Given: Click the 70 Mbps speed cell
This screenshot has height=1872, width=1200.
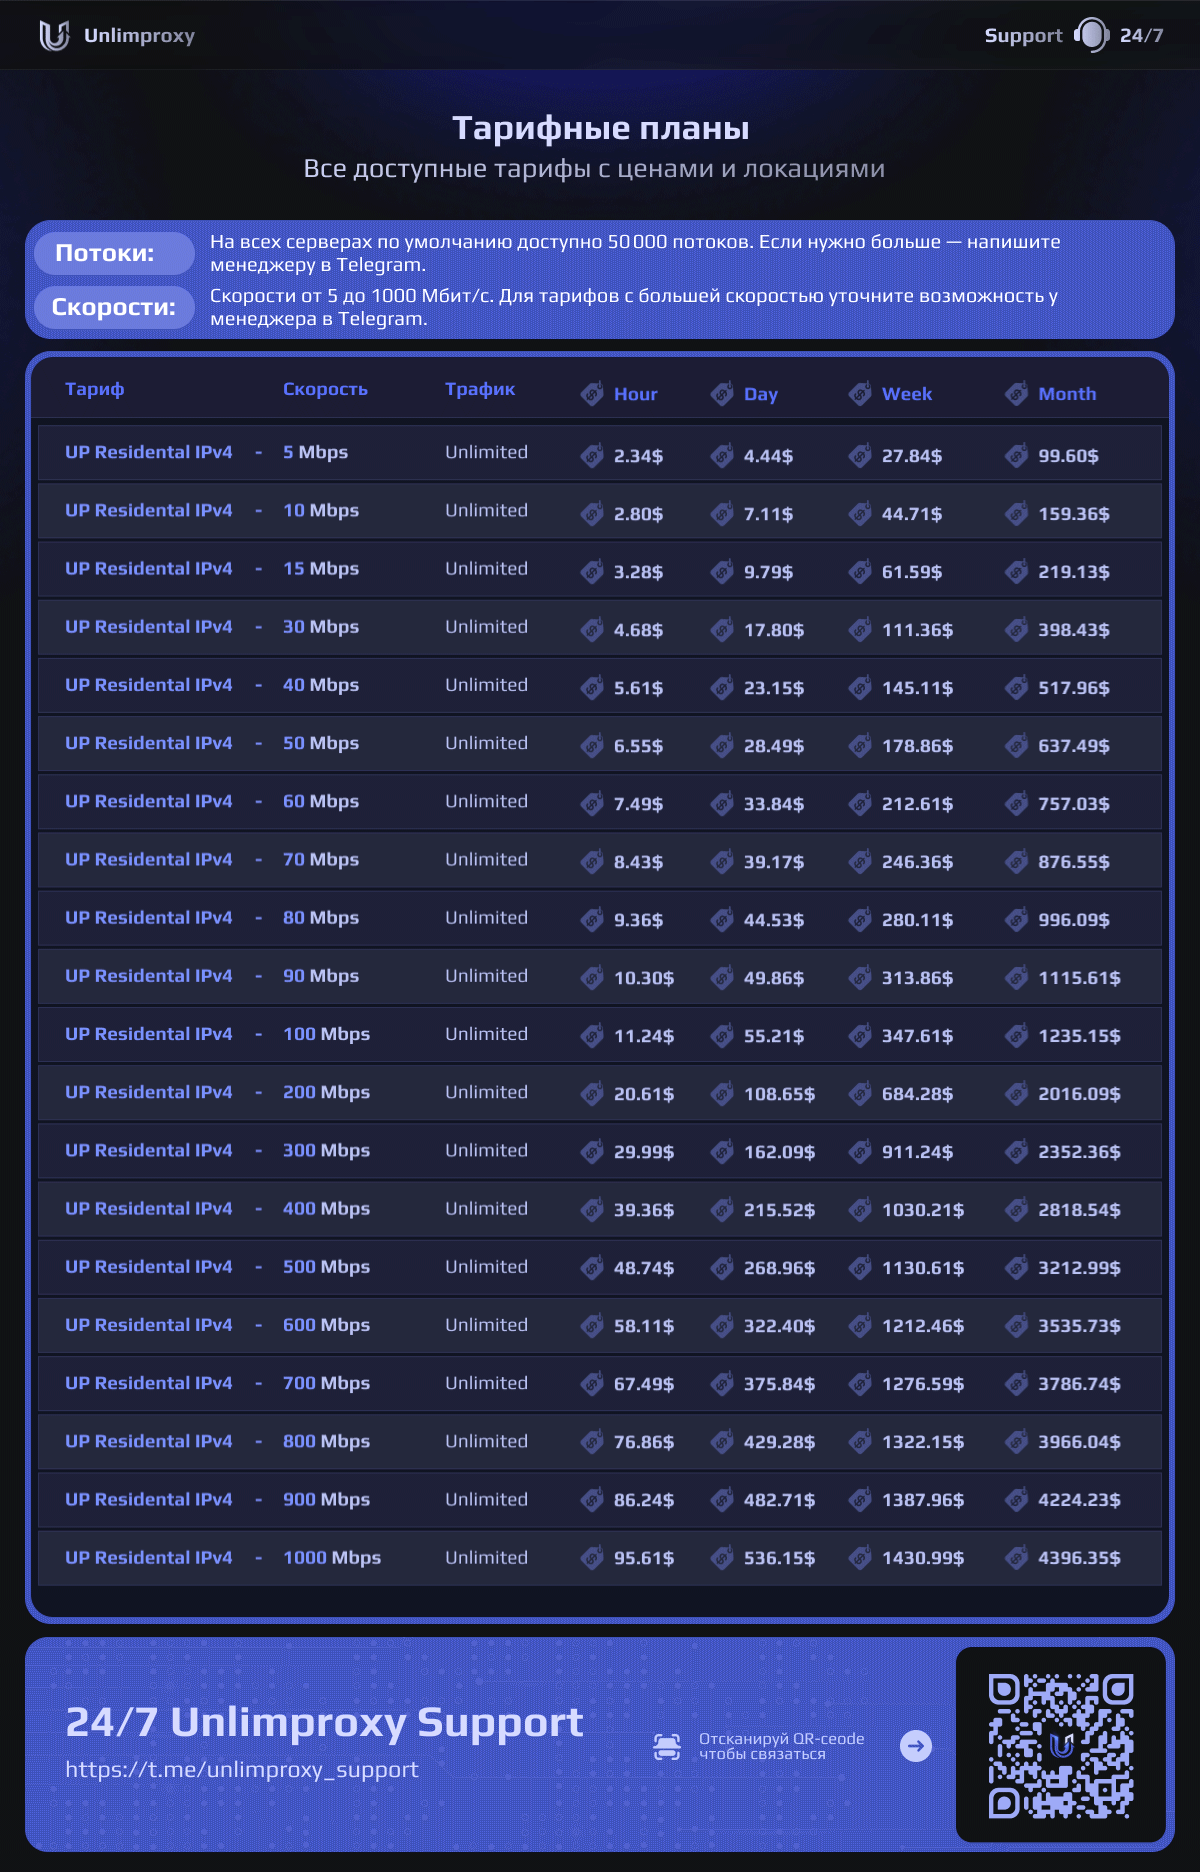Looking at the screenshot, I should (x=321, y=859).
